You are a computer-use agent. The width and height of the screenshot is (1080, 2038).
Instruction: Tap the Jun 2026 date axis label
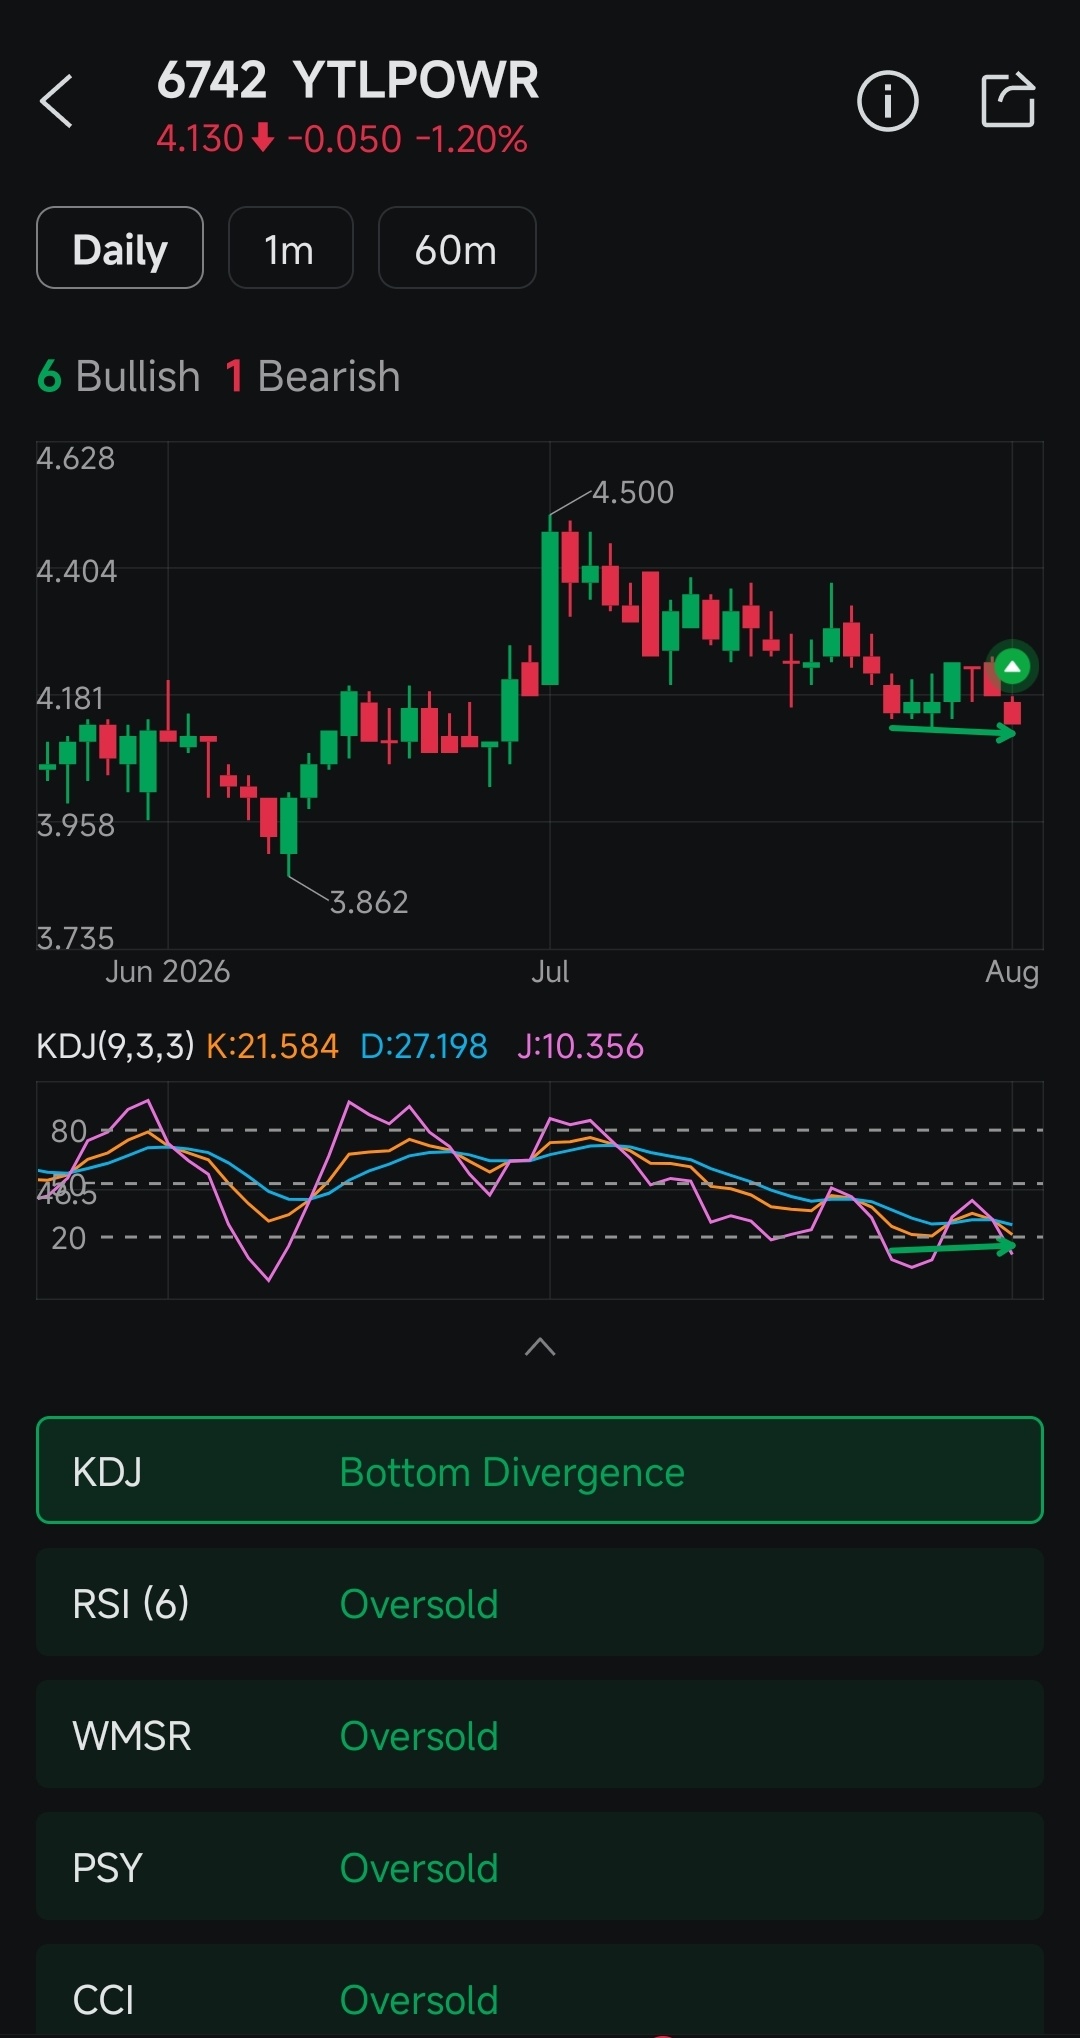click(168, 971)
